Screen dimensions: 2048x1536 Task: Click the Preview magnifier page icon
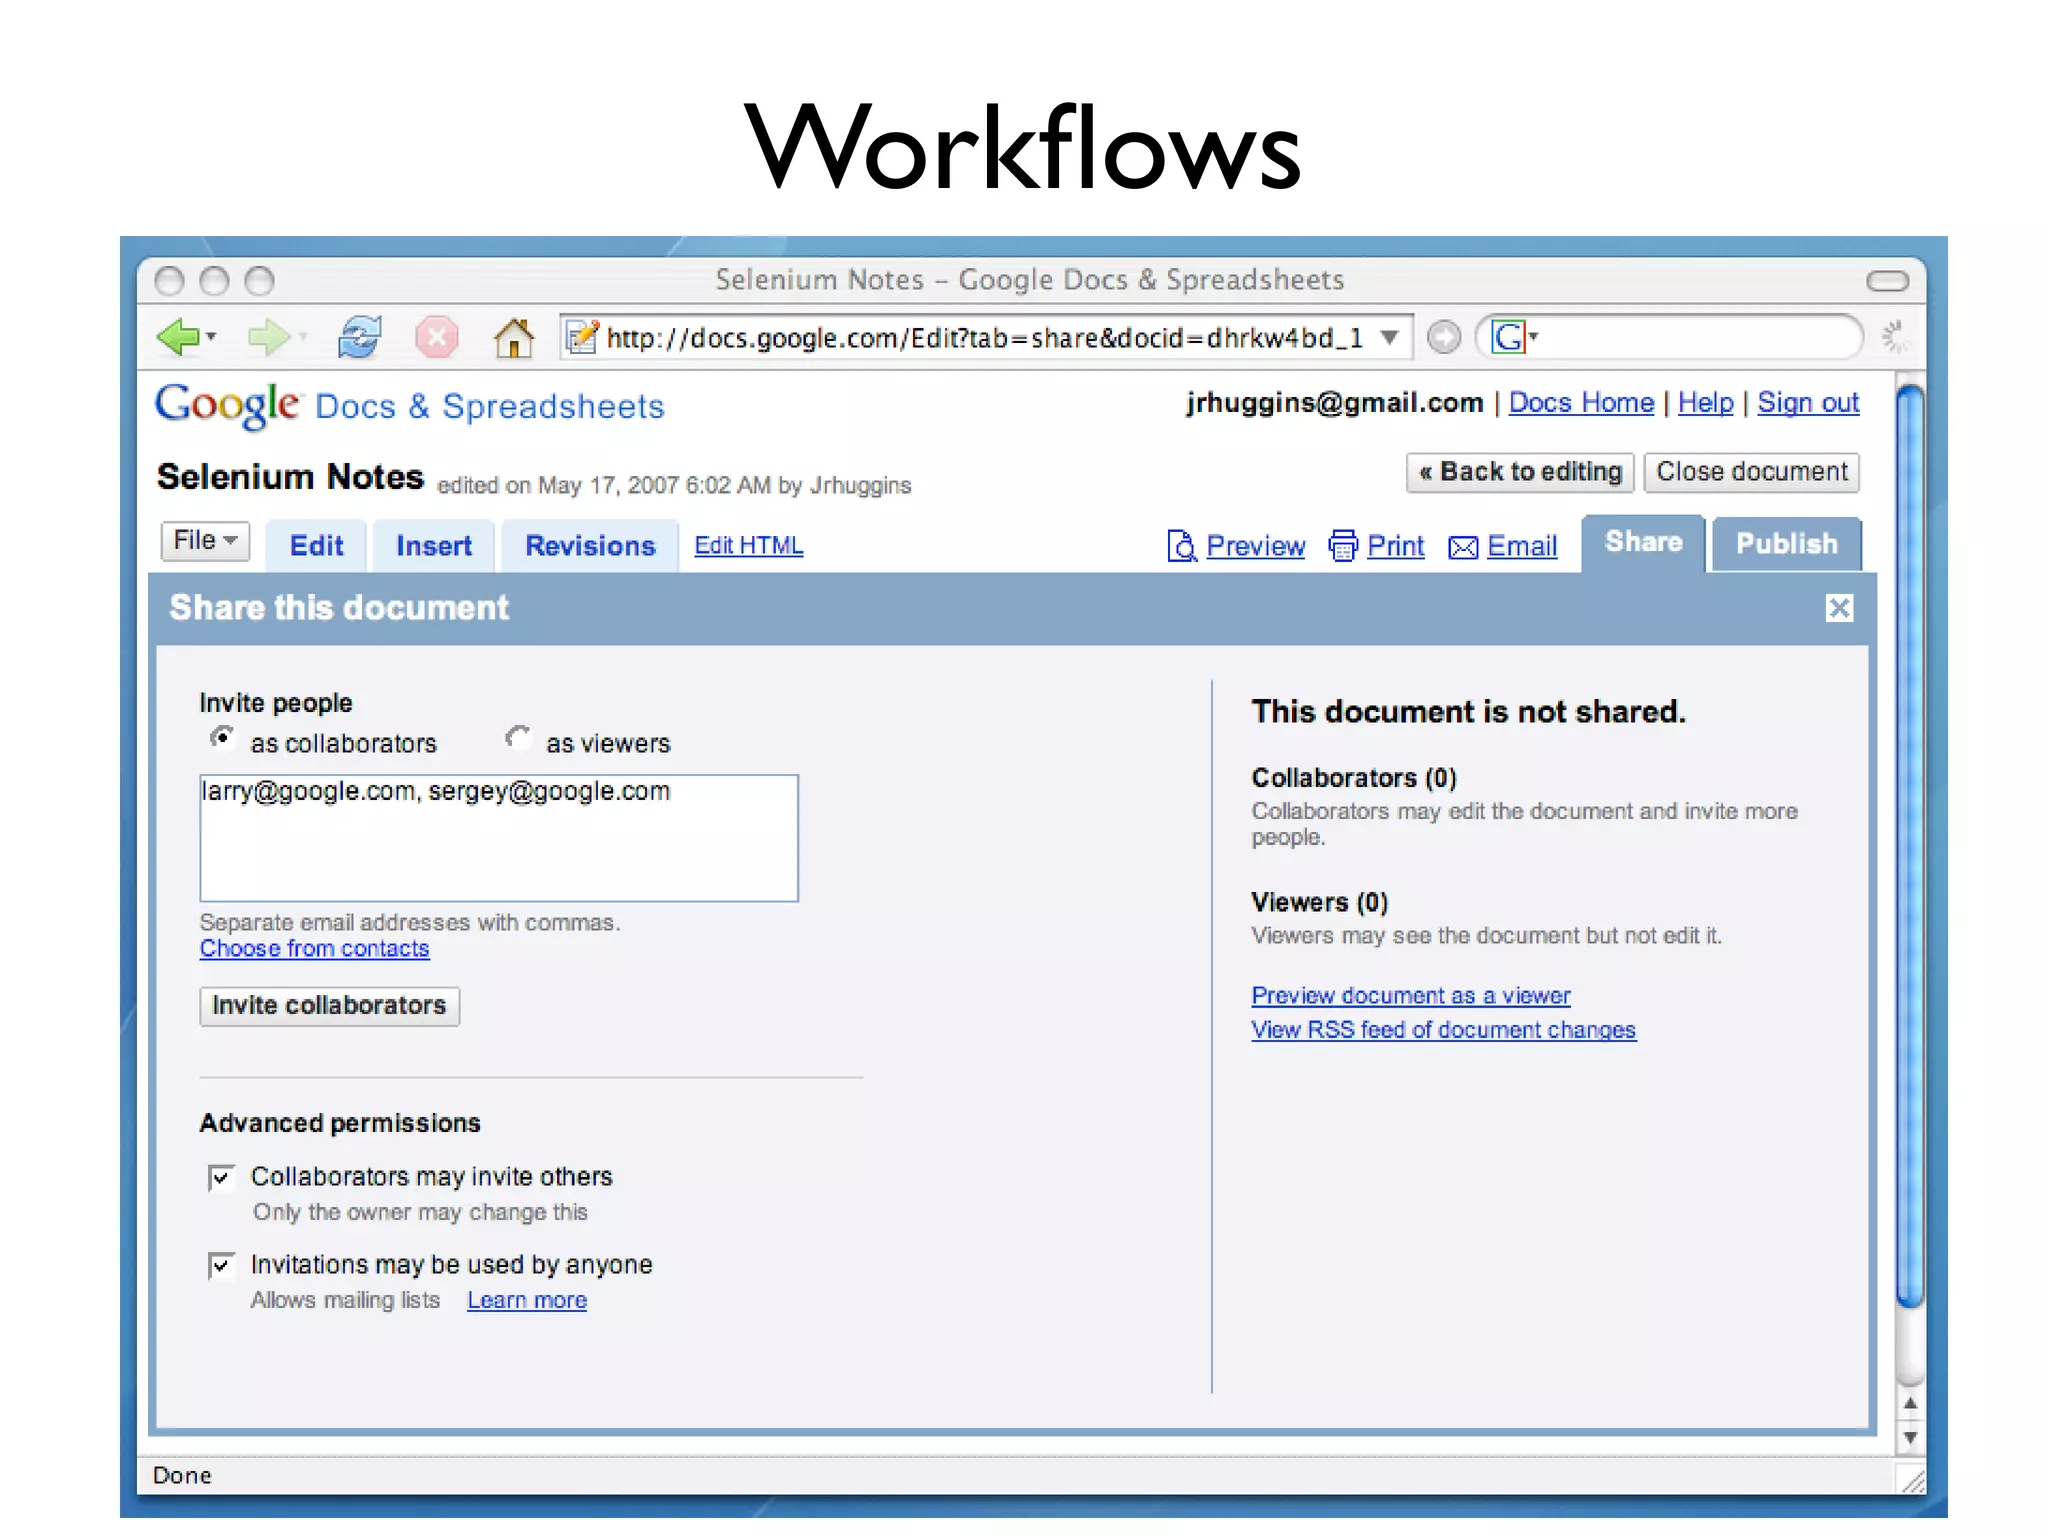pos(1182,546)
